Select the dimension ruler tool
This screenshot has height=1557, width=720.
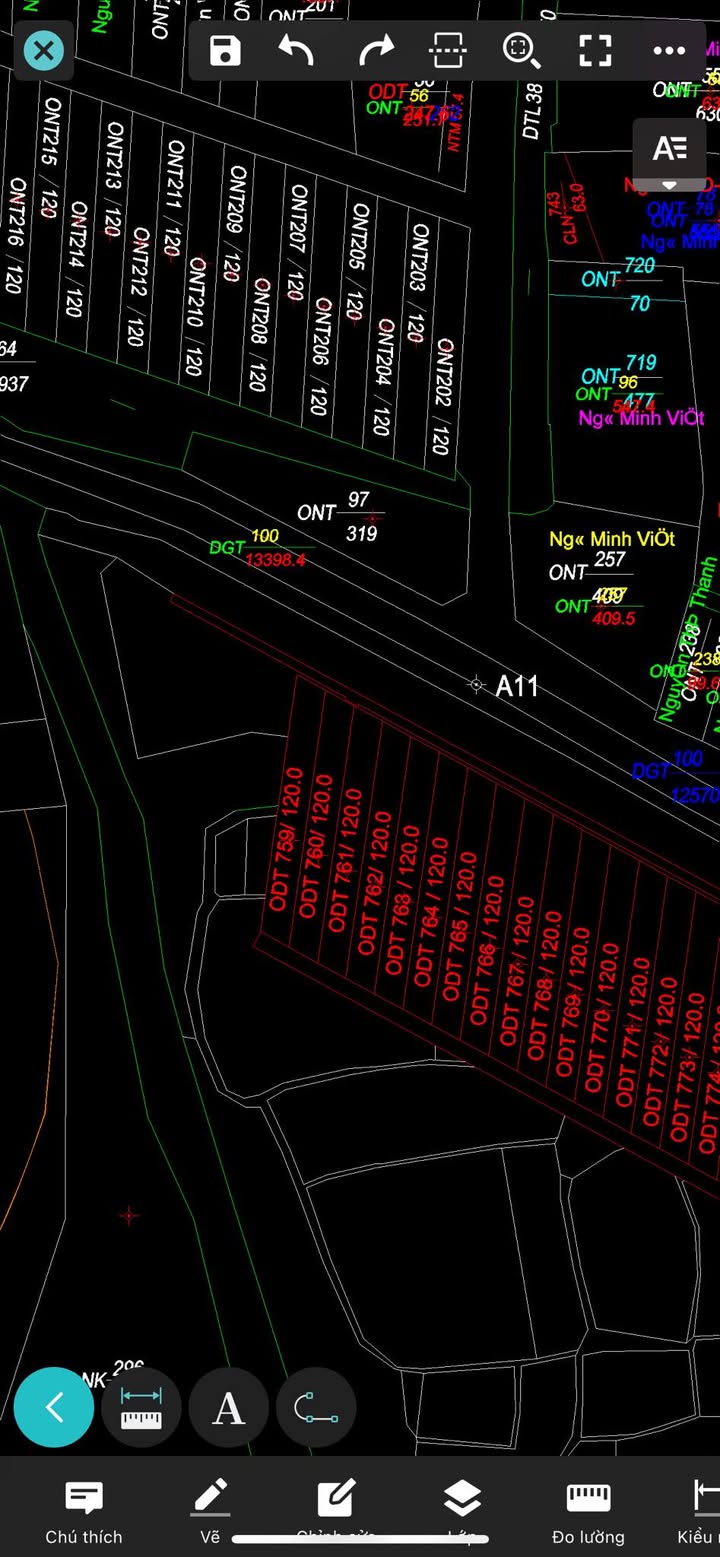[141, 1407]
